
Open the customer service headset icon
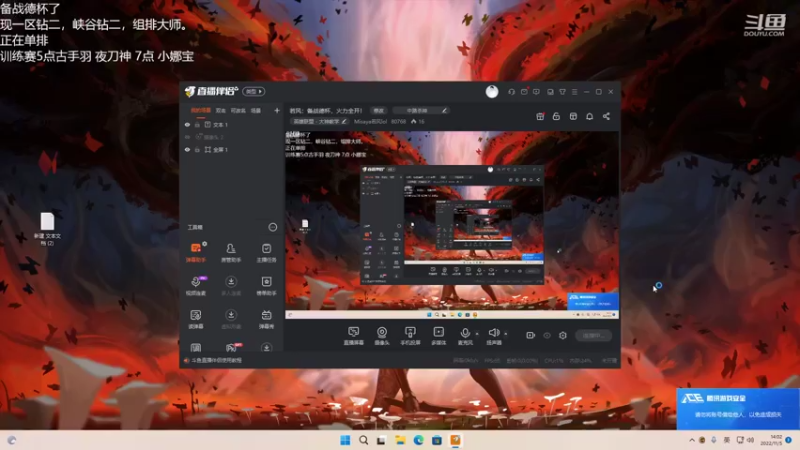pyautogui.click(x=511, y=92)
